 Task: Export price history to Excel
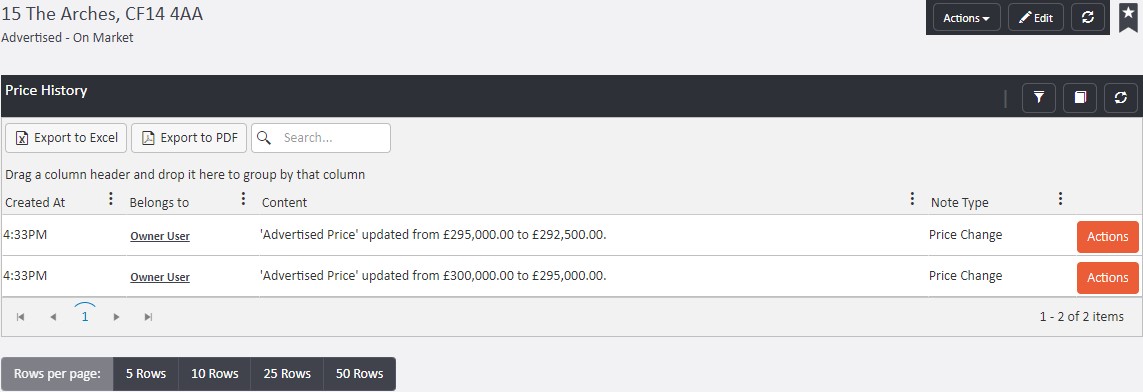coord(66,138)
